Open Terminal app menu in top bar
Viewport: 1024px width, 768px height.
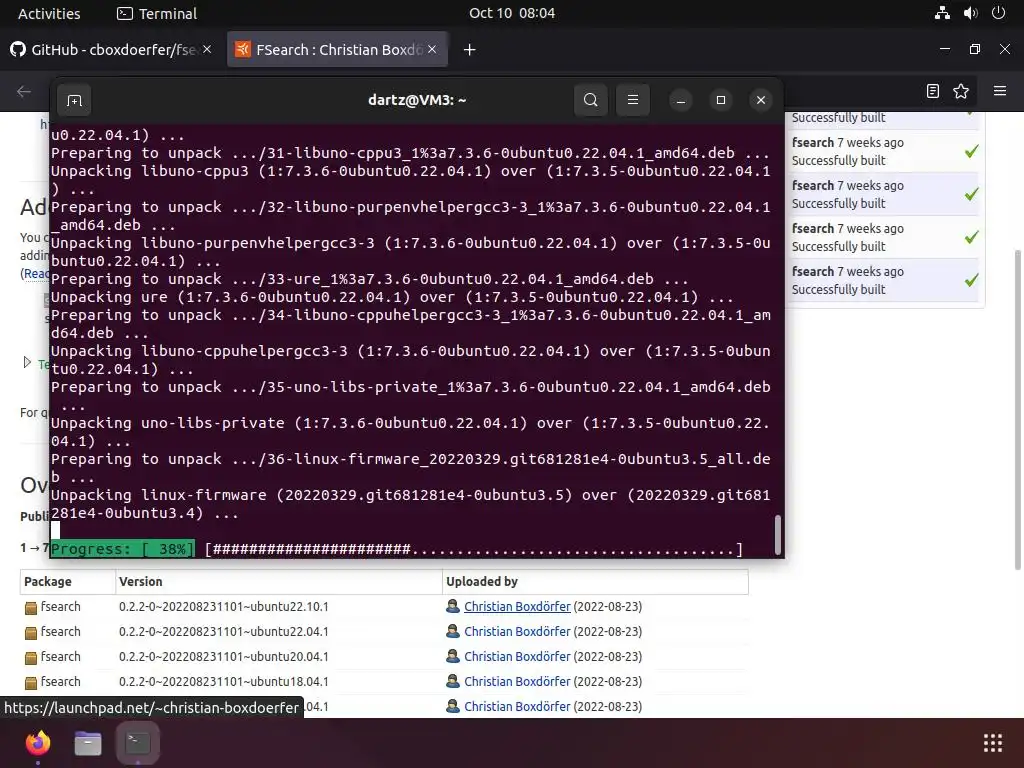(x=157, y=13)
